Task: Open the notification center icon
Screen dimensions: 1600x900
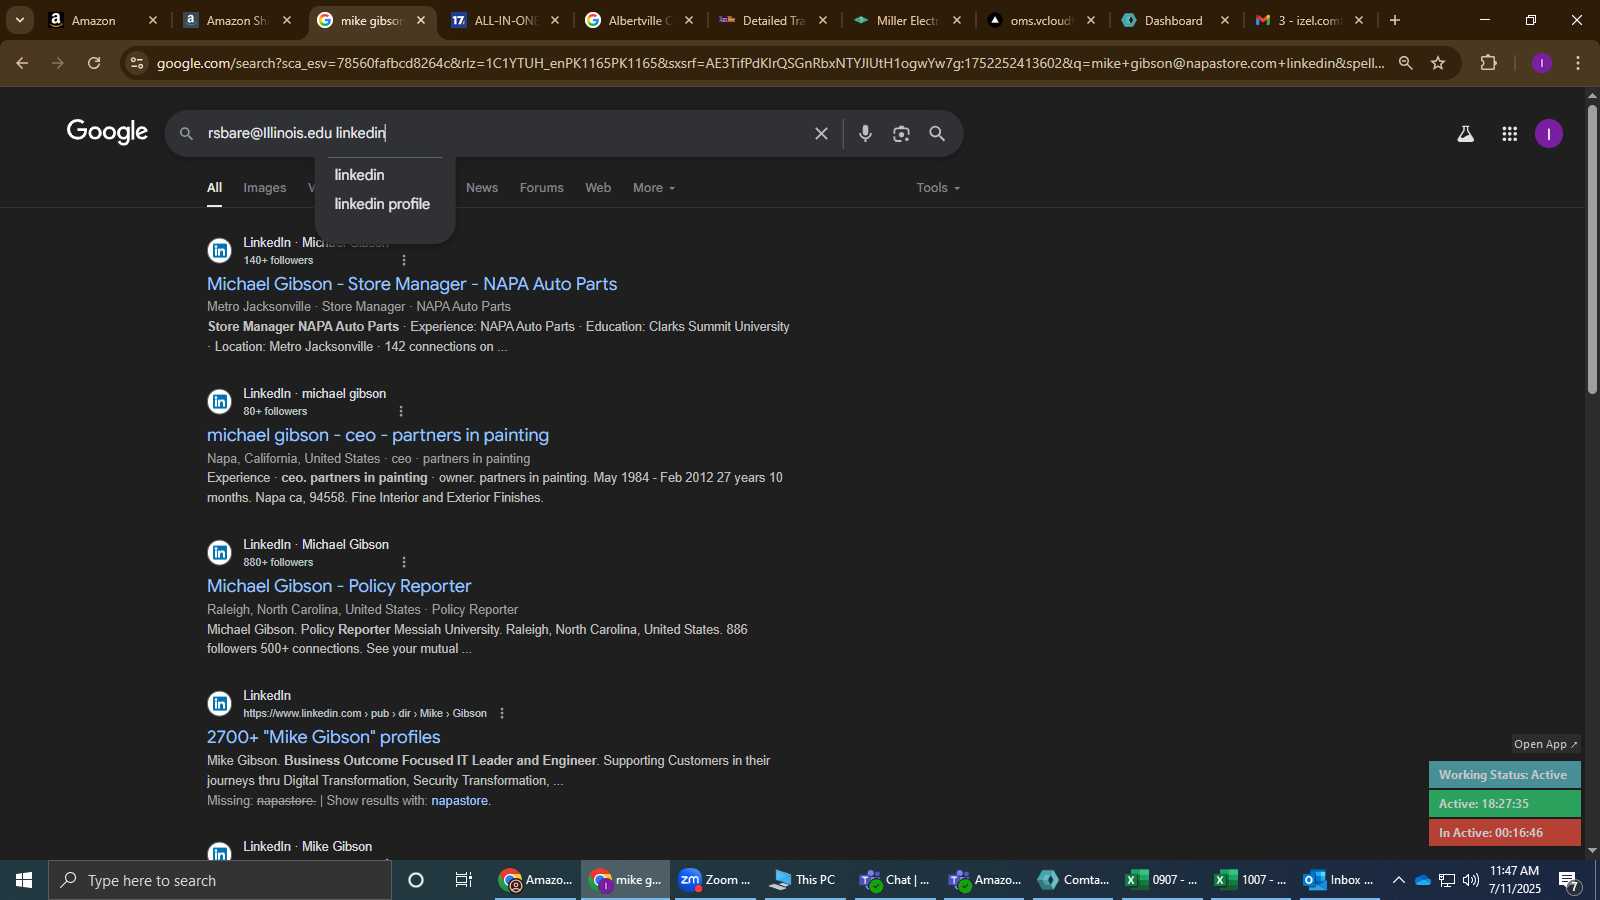Action: point(1569,880)
